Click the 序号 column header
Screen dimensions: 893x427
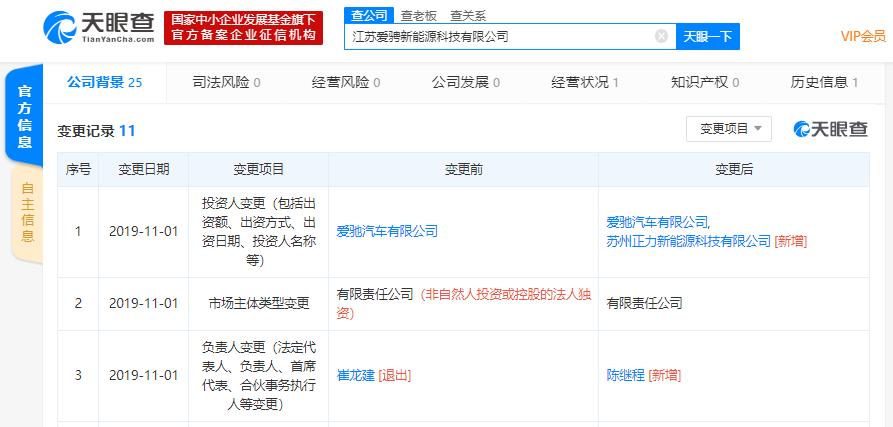[78, 170]
